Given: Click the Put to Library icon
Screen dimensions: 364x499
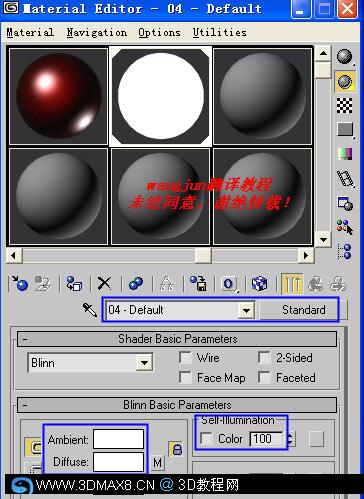Looking at the screenshot, I should click(198, 284).
